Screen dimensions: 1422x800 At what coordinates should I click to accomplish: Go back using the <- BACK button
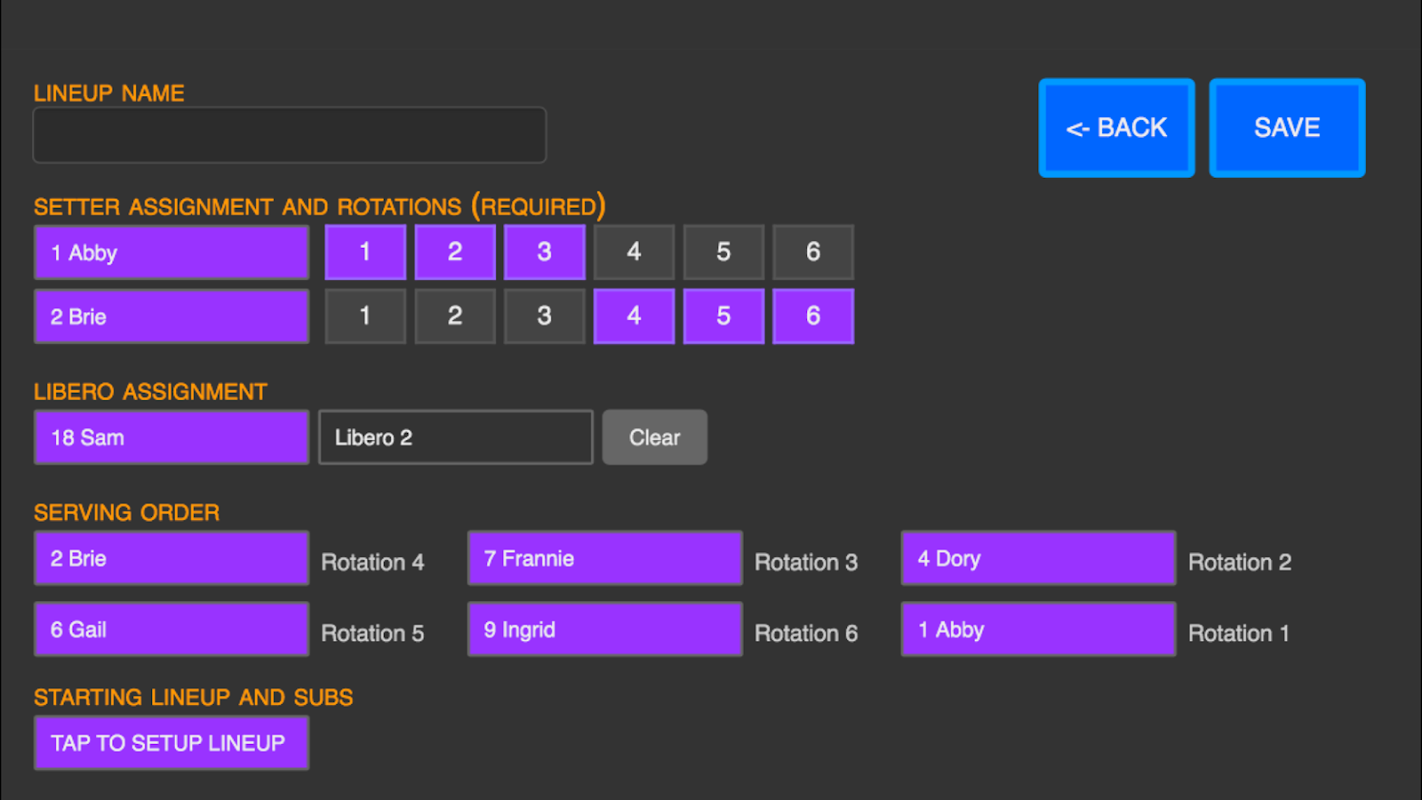(1116, 128)
